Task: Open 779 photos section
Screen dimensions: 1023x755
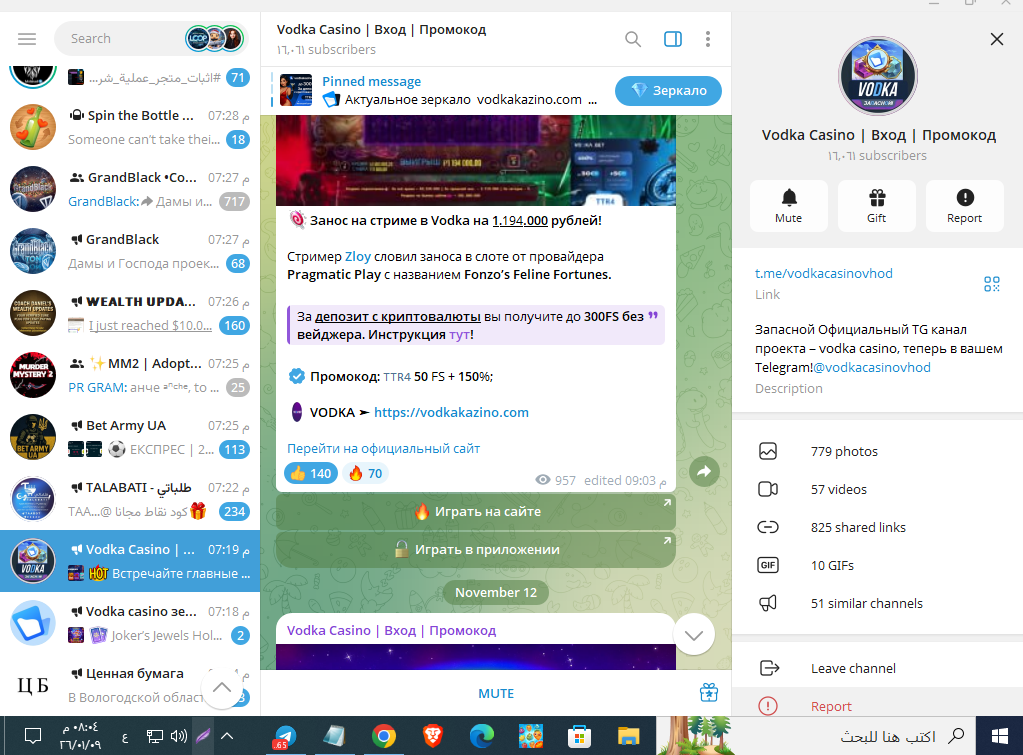Action: 877,452
